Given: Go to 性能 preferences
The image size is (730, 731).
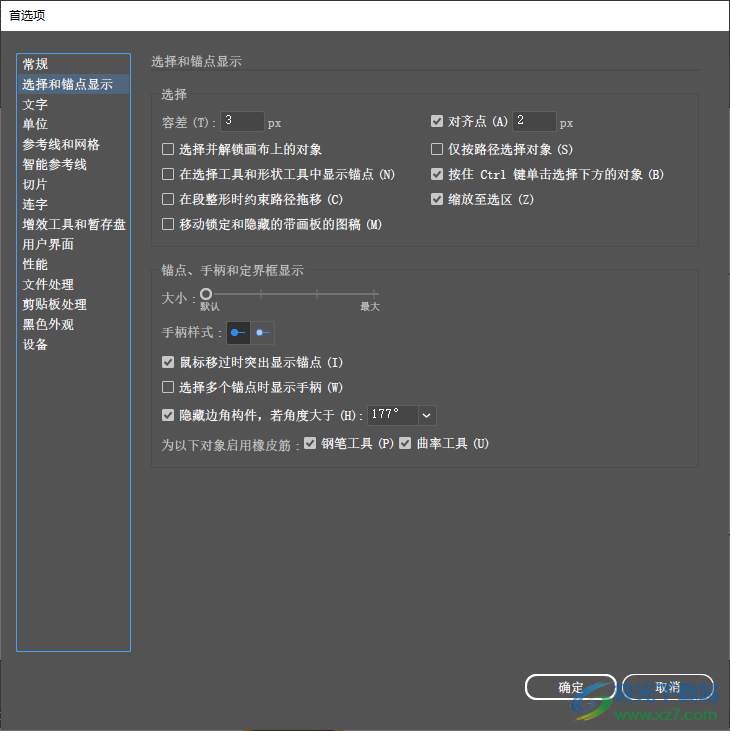Looking at the screenshot, I should coord(73,264).
